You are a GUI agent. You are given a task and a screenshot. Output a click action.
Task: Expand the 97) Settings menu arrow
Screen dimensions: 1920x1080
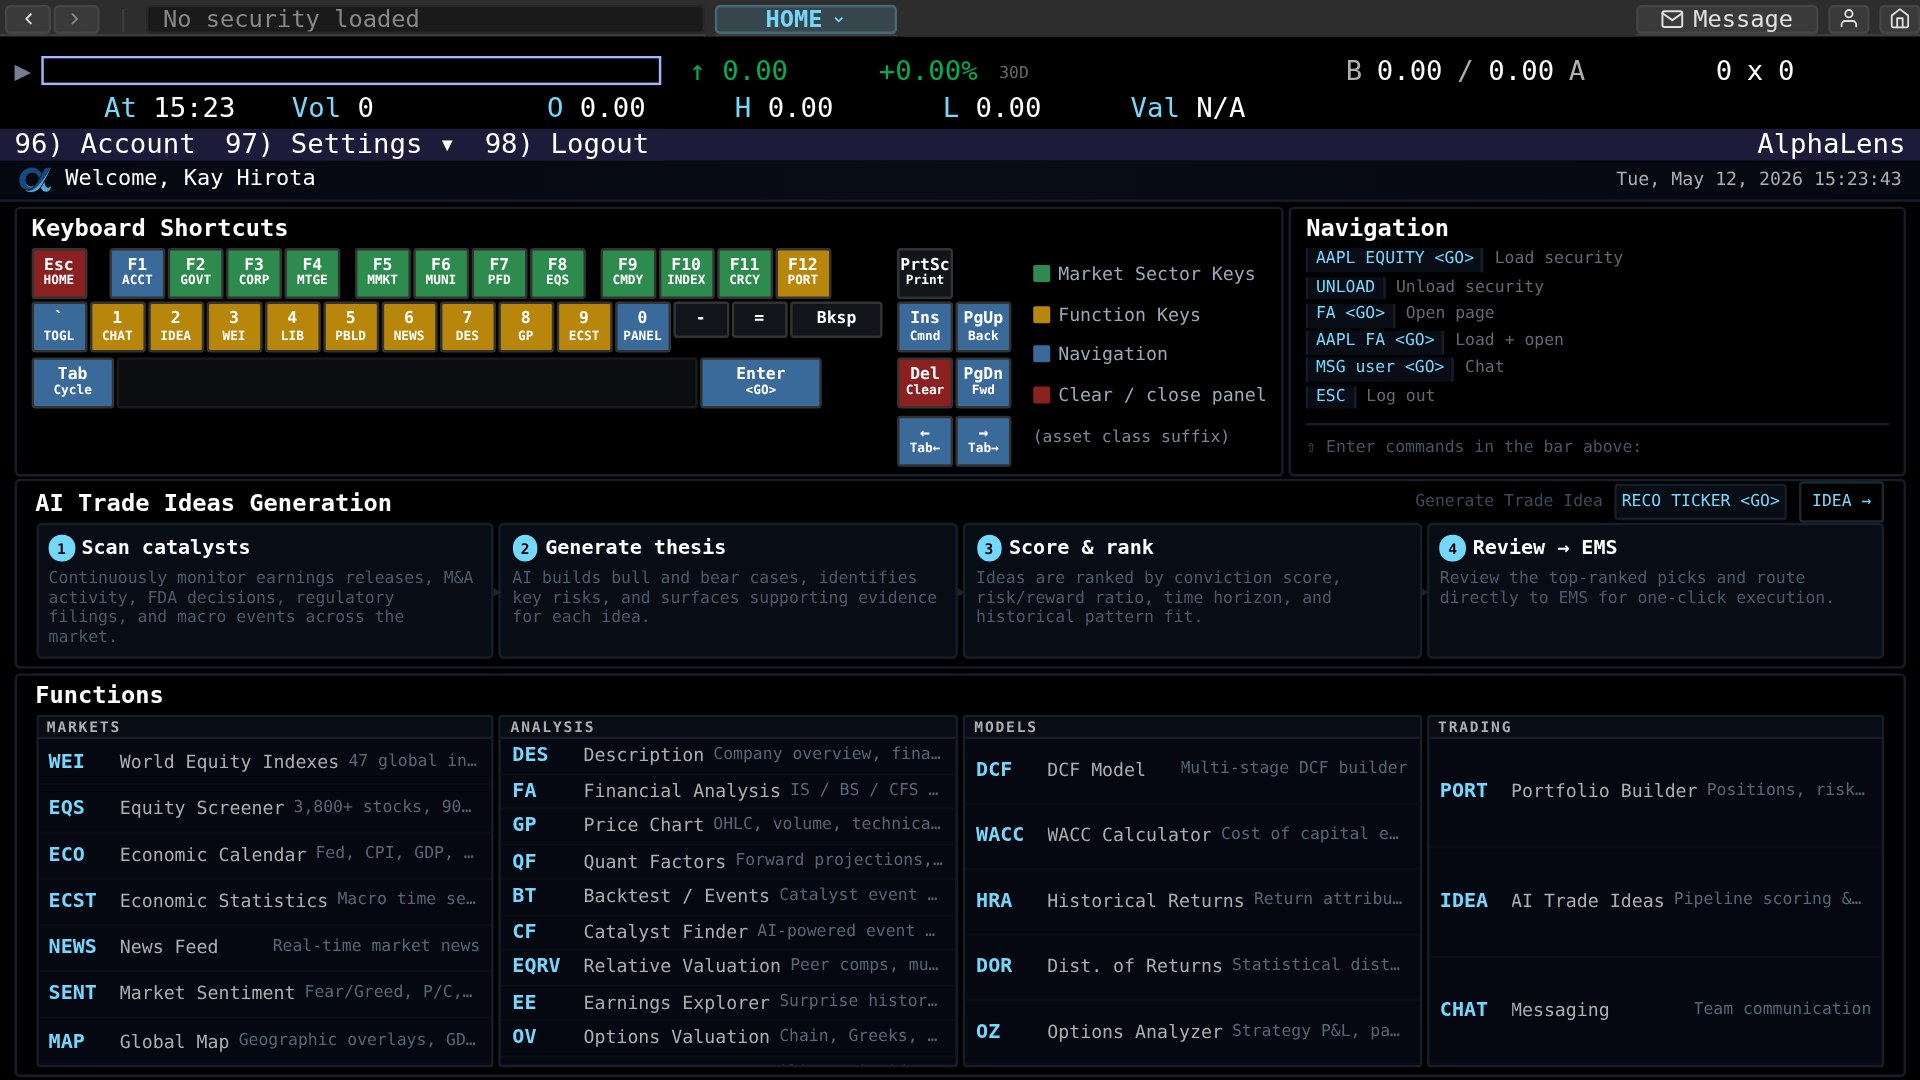coord(447,145)
